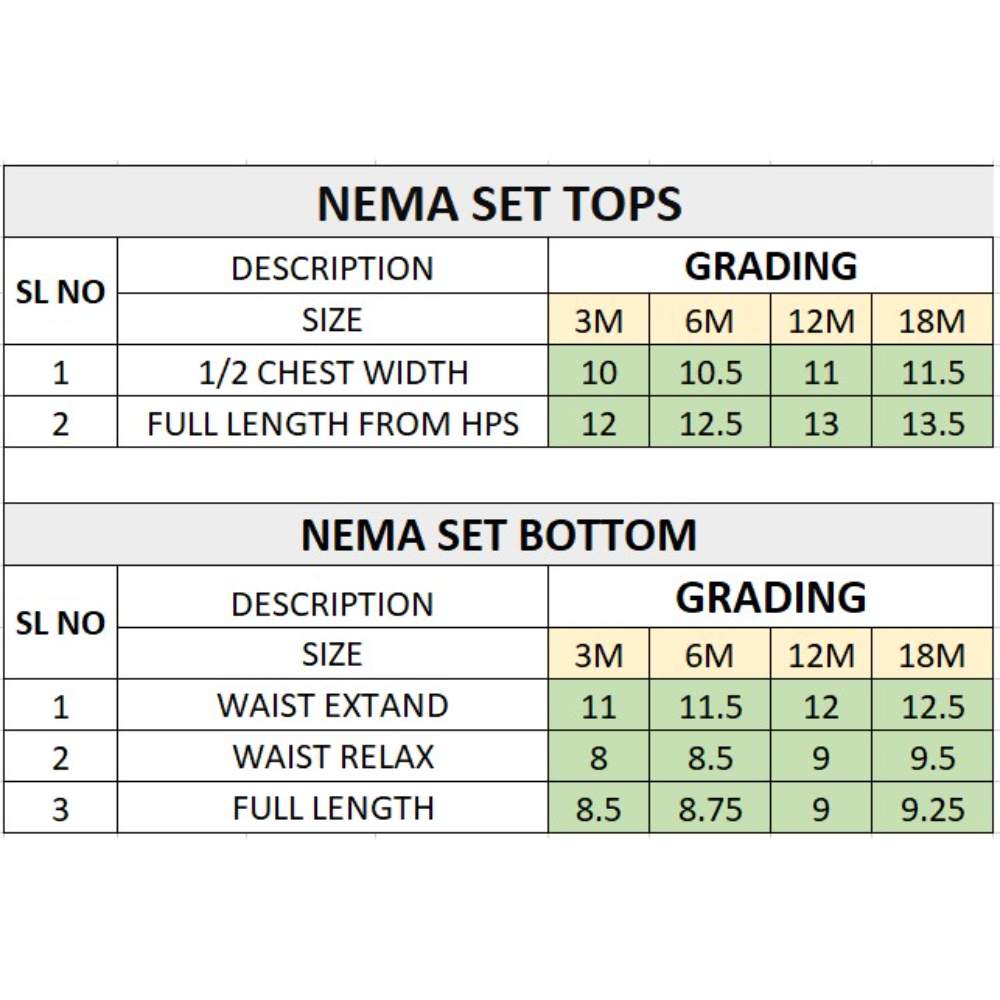1000x1000 pixels.
Task: Click the SL NO header in tops table
Action: [x=61, y=291]
